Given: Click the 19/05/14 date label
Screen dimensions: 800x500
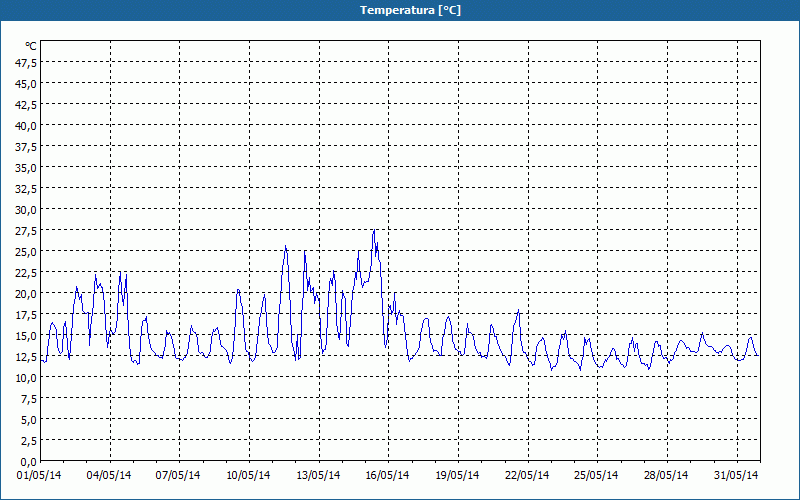Looking at the screenshot, I should [x=458, y=476].
